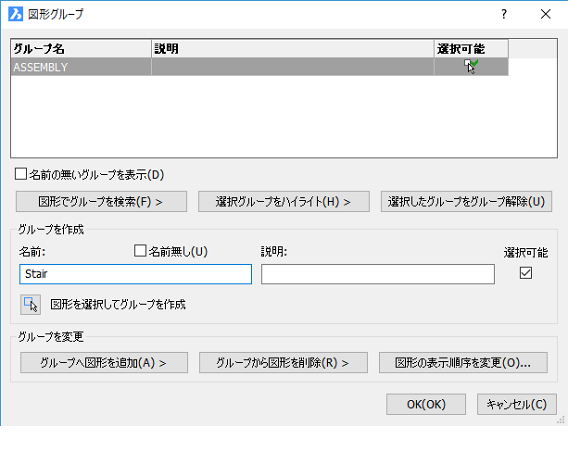Check the 名前無し(U) checkbox
The image size is (568, 465).
(140, 251)
